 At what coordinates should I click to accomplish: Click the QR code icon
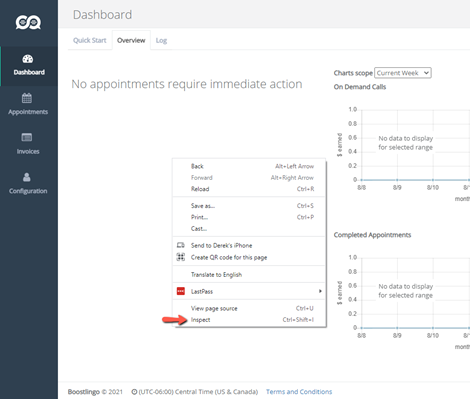(181, 257)
